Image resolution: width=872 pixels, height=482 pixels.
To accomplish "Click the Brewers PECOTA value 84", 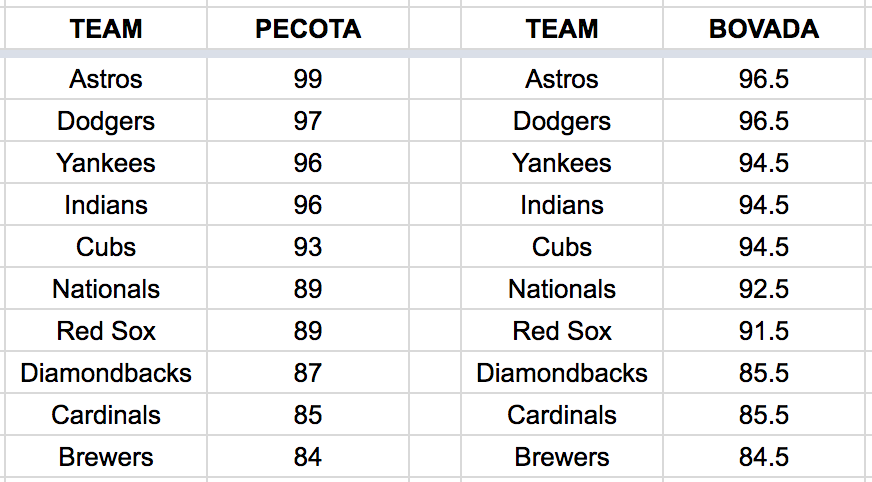I will [308, 457].
